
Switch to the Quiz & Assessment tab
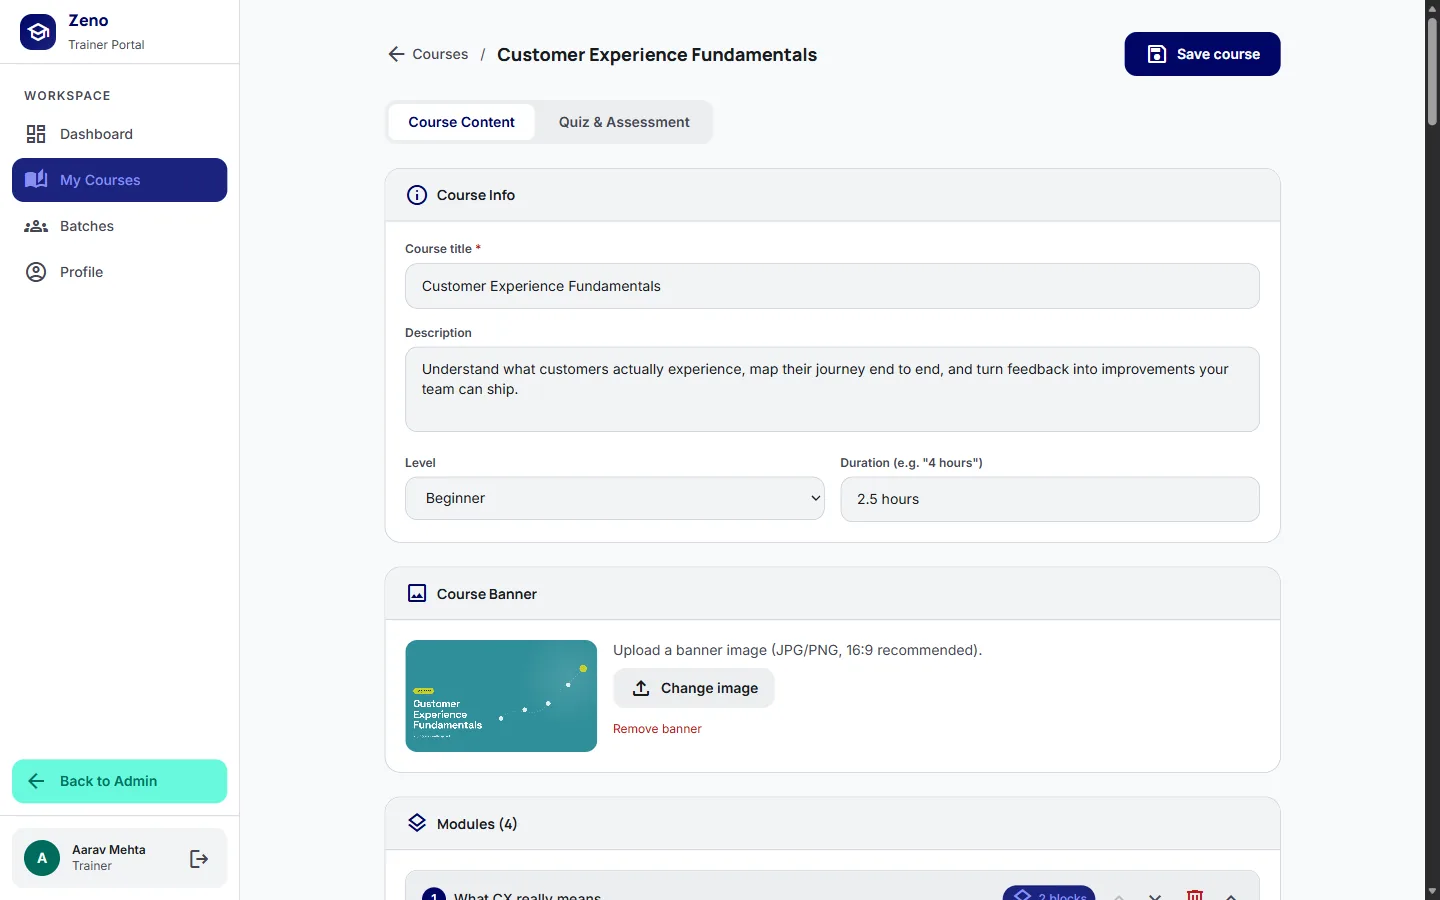click(x=624, y=122)
